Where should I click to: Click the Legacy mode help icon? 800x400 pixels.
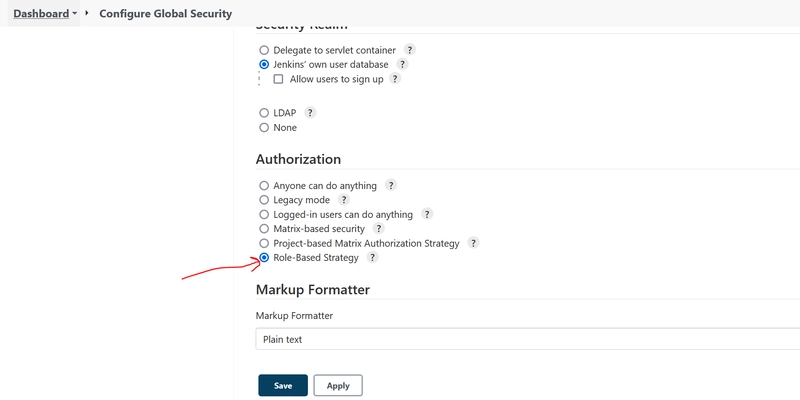[344, 200]
